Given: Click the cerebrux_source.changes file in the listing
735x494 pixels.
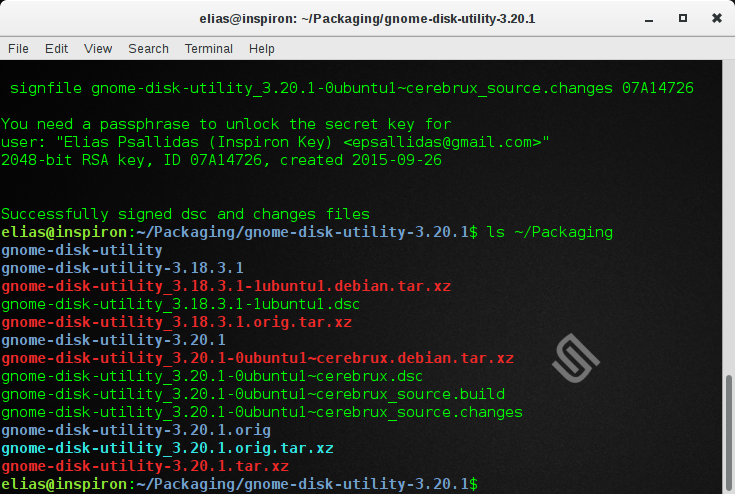Looking at the screenshot, I should coord(262,412).
